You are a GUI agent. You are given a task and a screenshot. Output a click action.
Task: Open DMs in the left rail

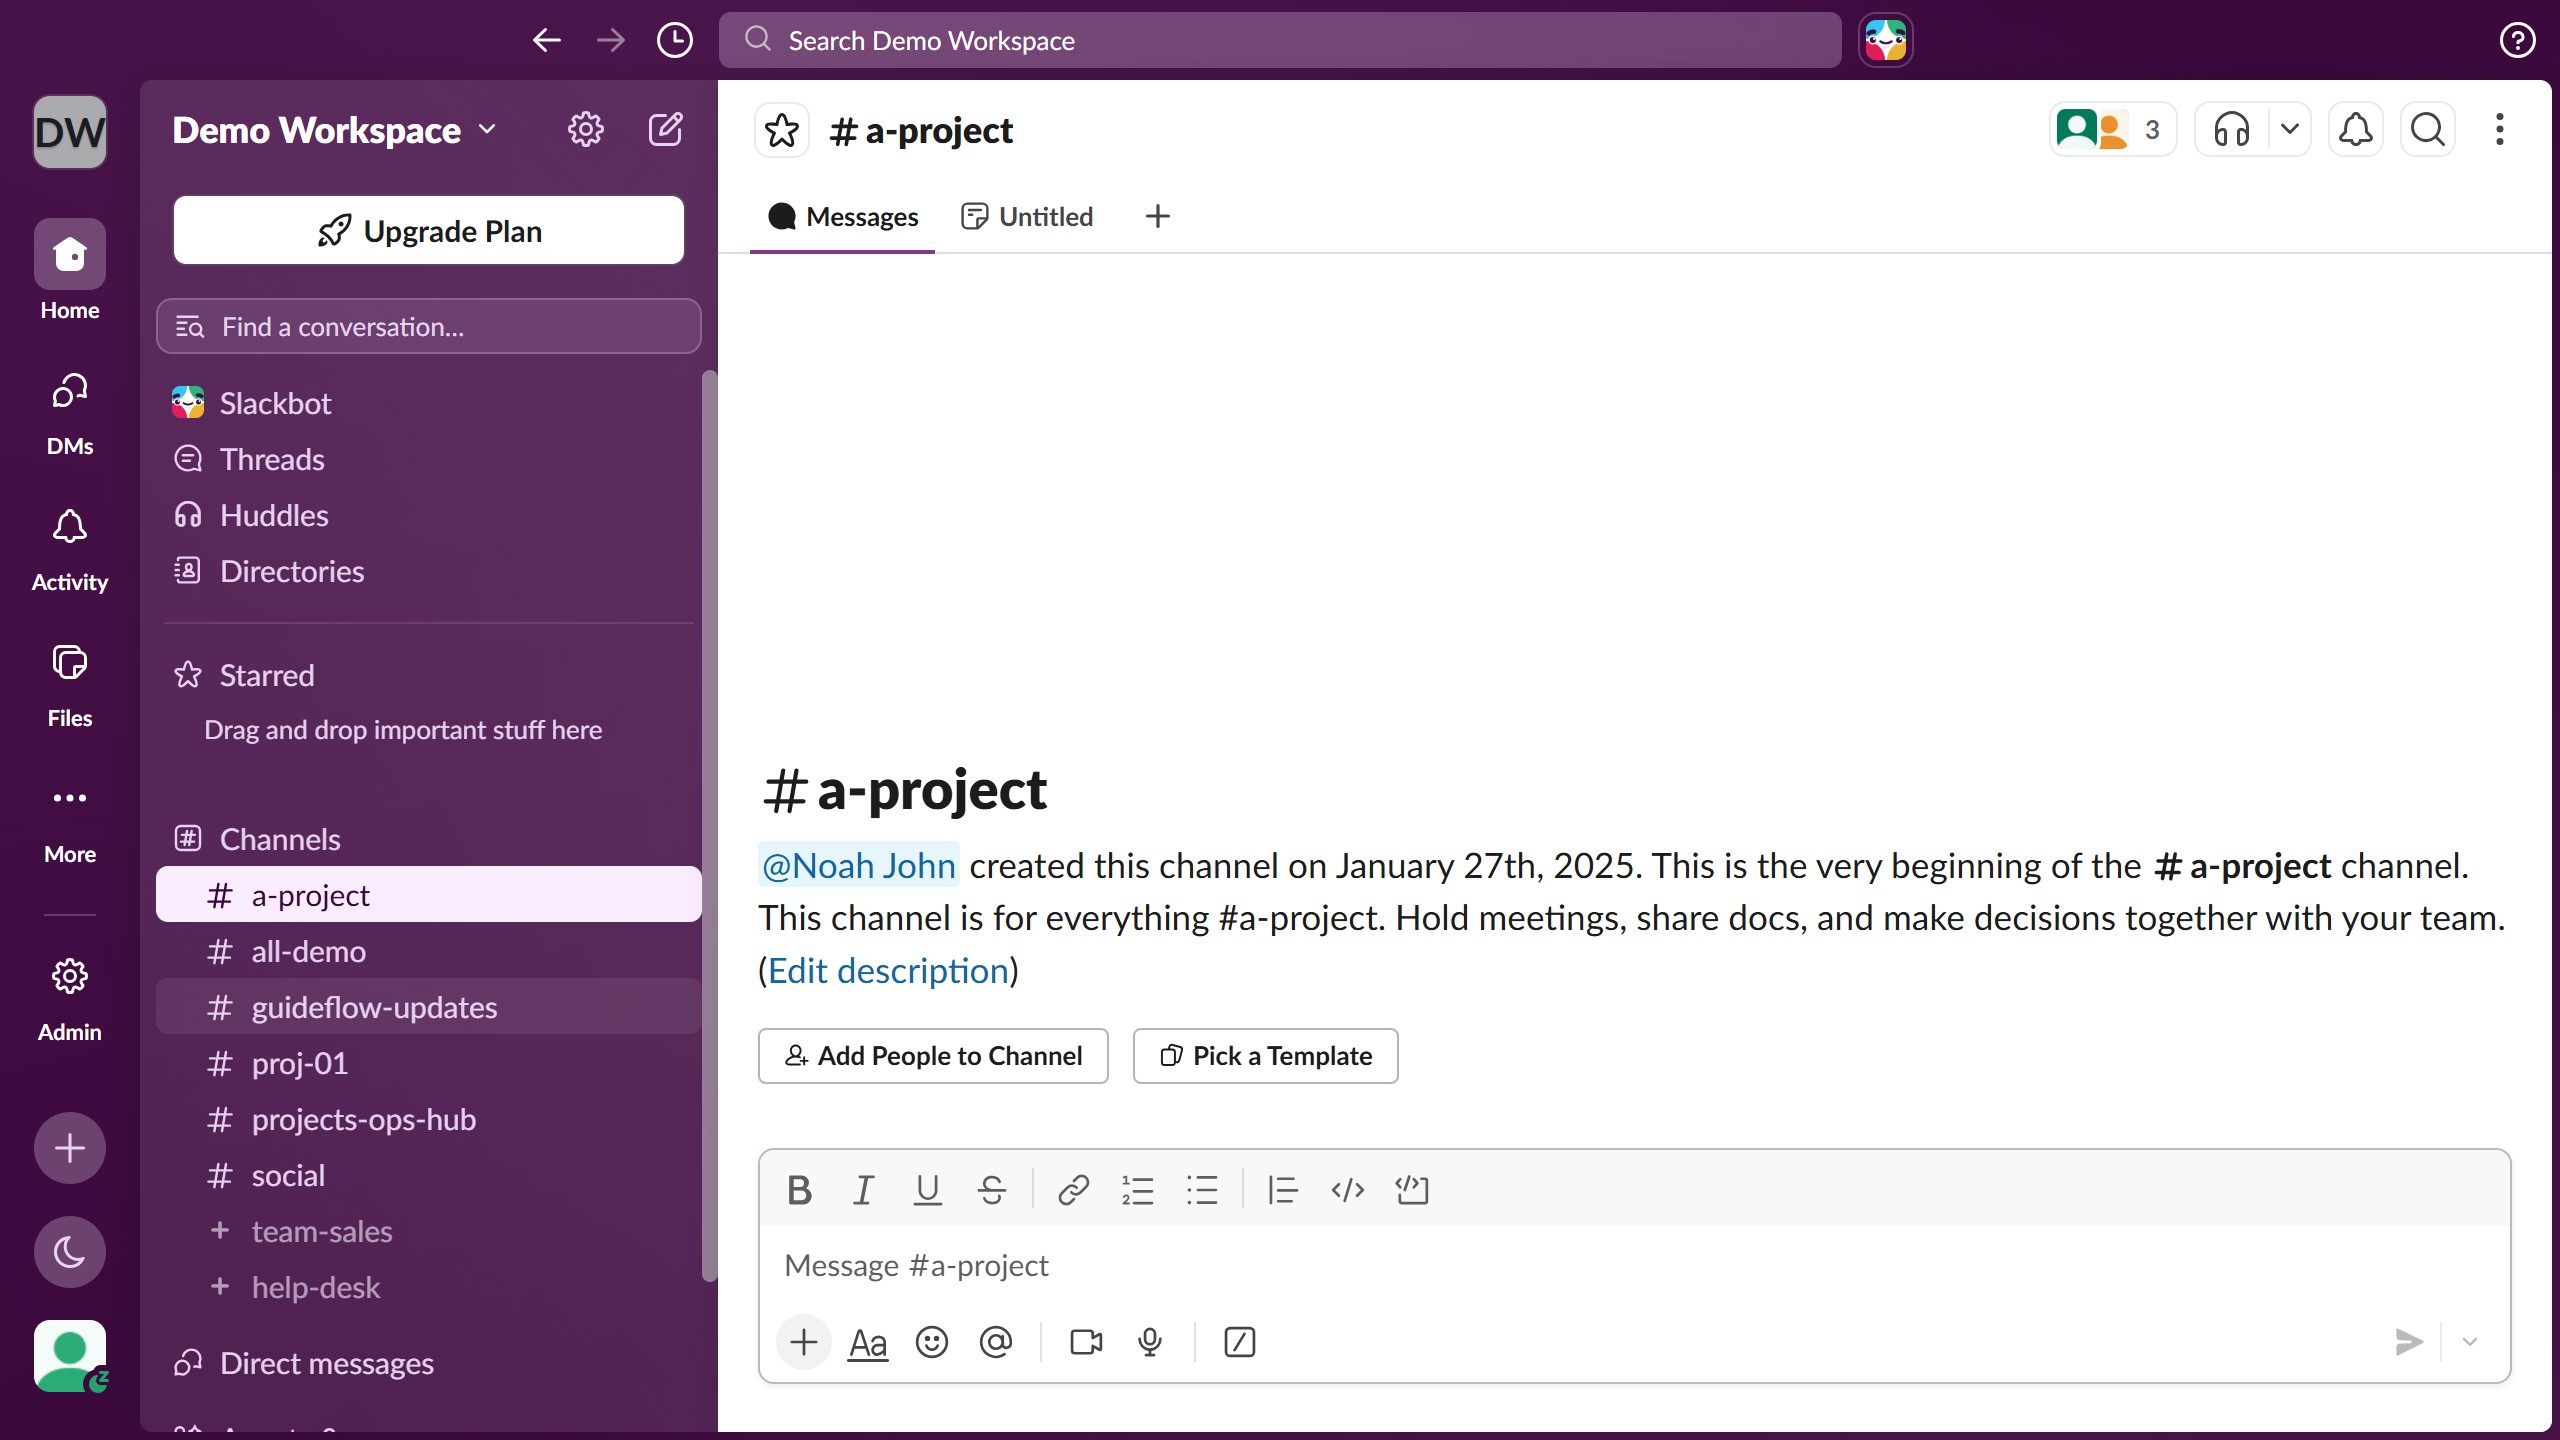tap(70, 413)
